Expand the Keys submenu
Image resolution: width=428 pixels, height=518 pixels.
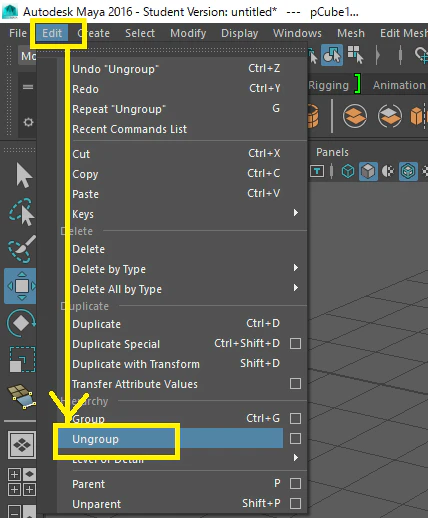tap(296, 213)
